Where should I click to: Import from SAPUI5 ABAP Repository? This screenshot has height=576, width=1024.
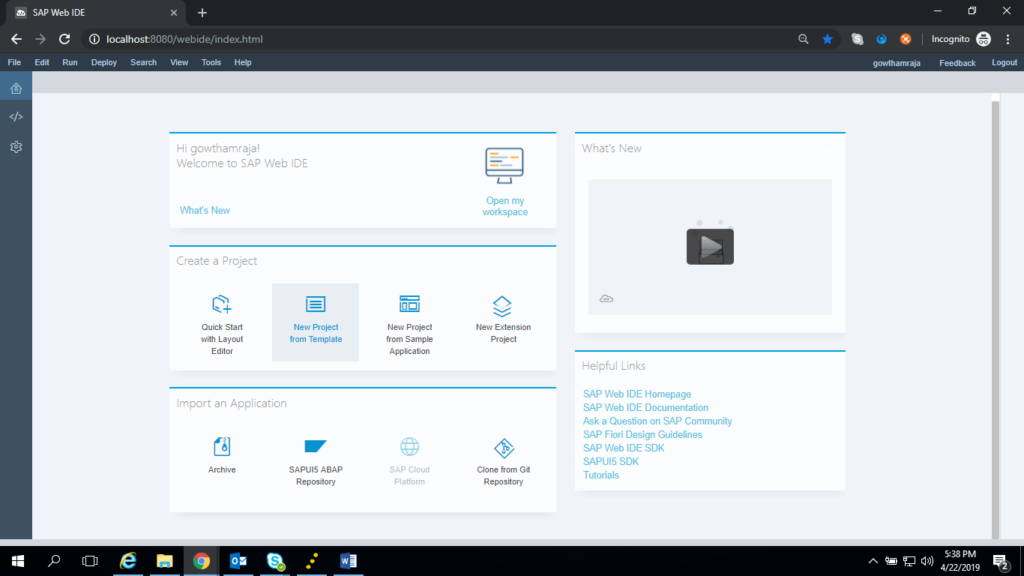point(315,462)
